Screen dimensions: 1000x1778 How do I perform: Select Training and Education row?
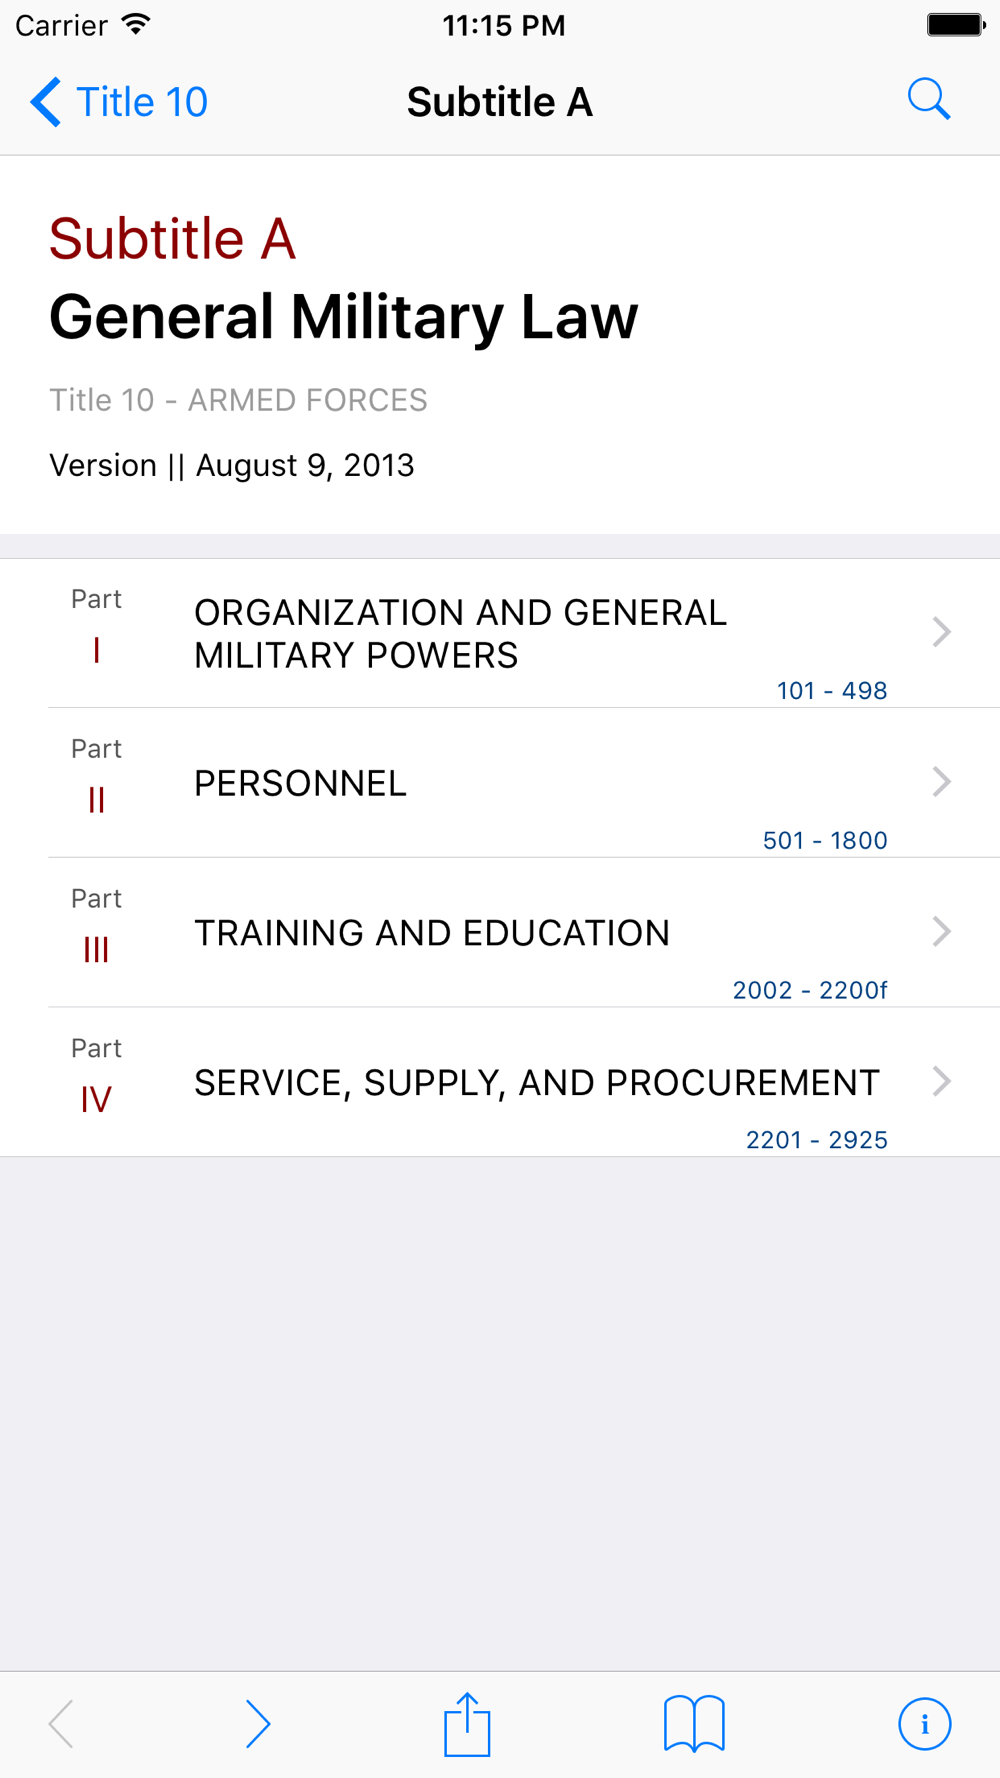[x=432, y=933]
